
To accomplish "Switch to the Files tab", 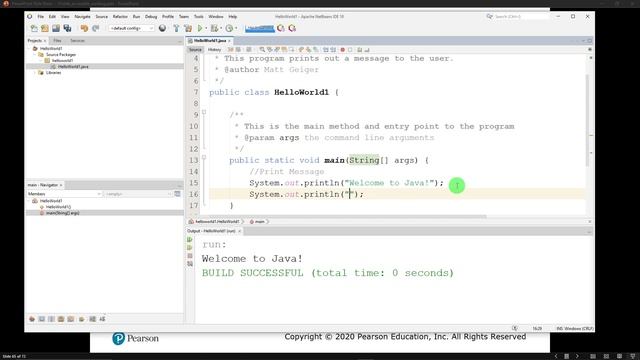I will (x=57, y=41).
